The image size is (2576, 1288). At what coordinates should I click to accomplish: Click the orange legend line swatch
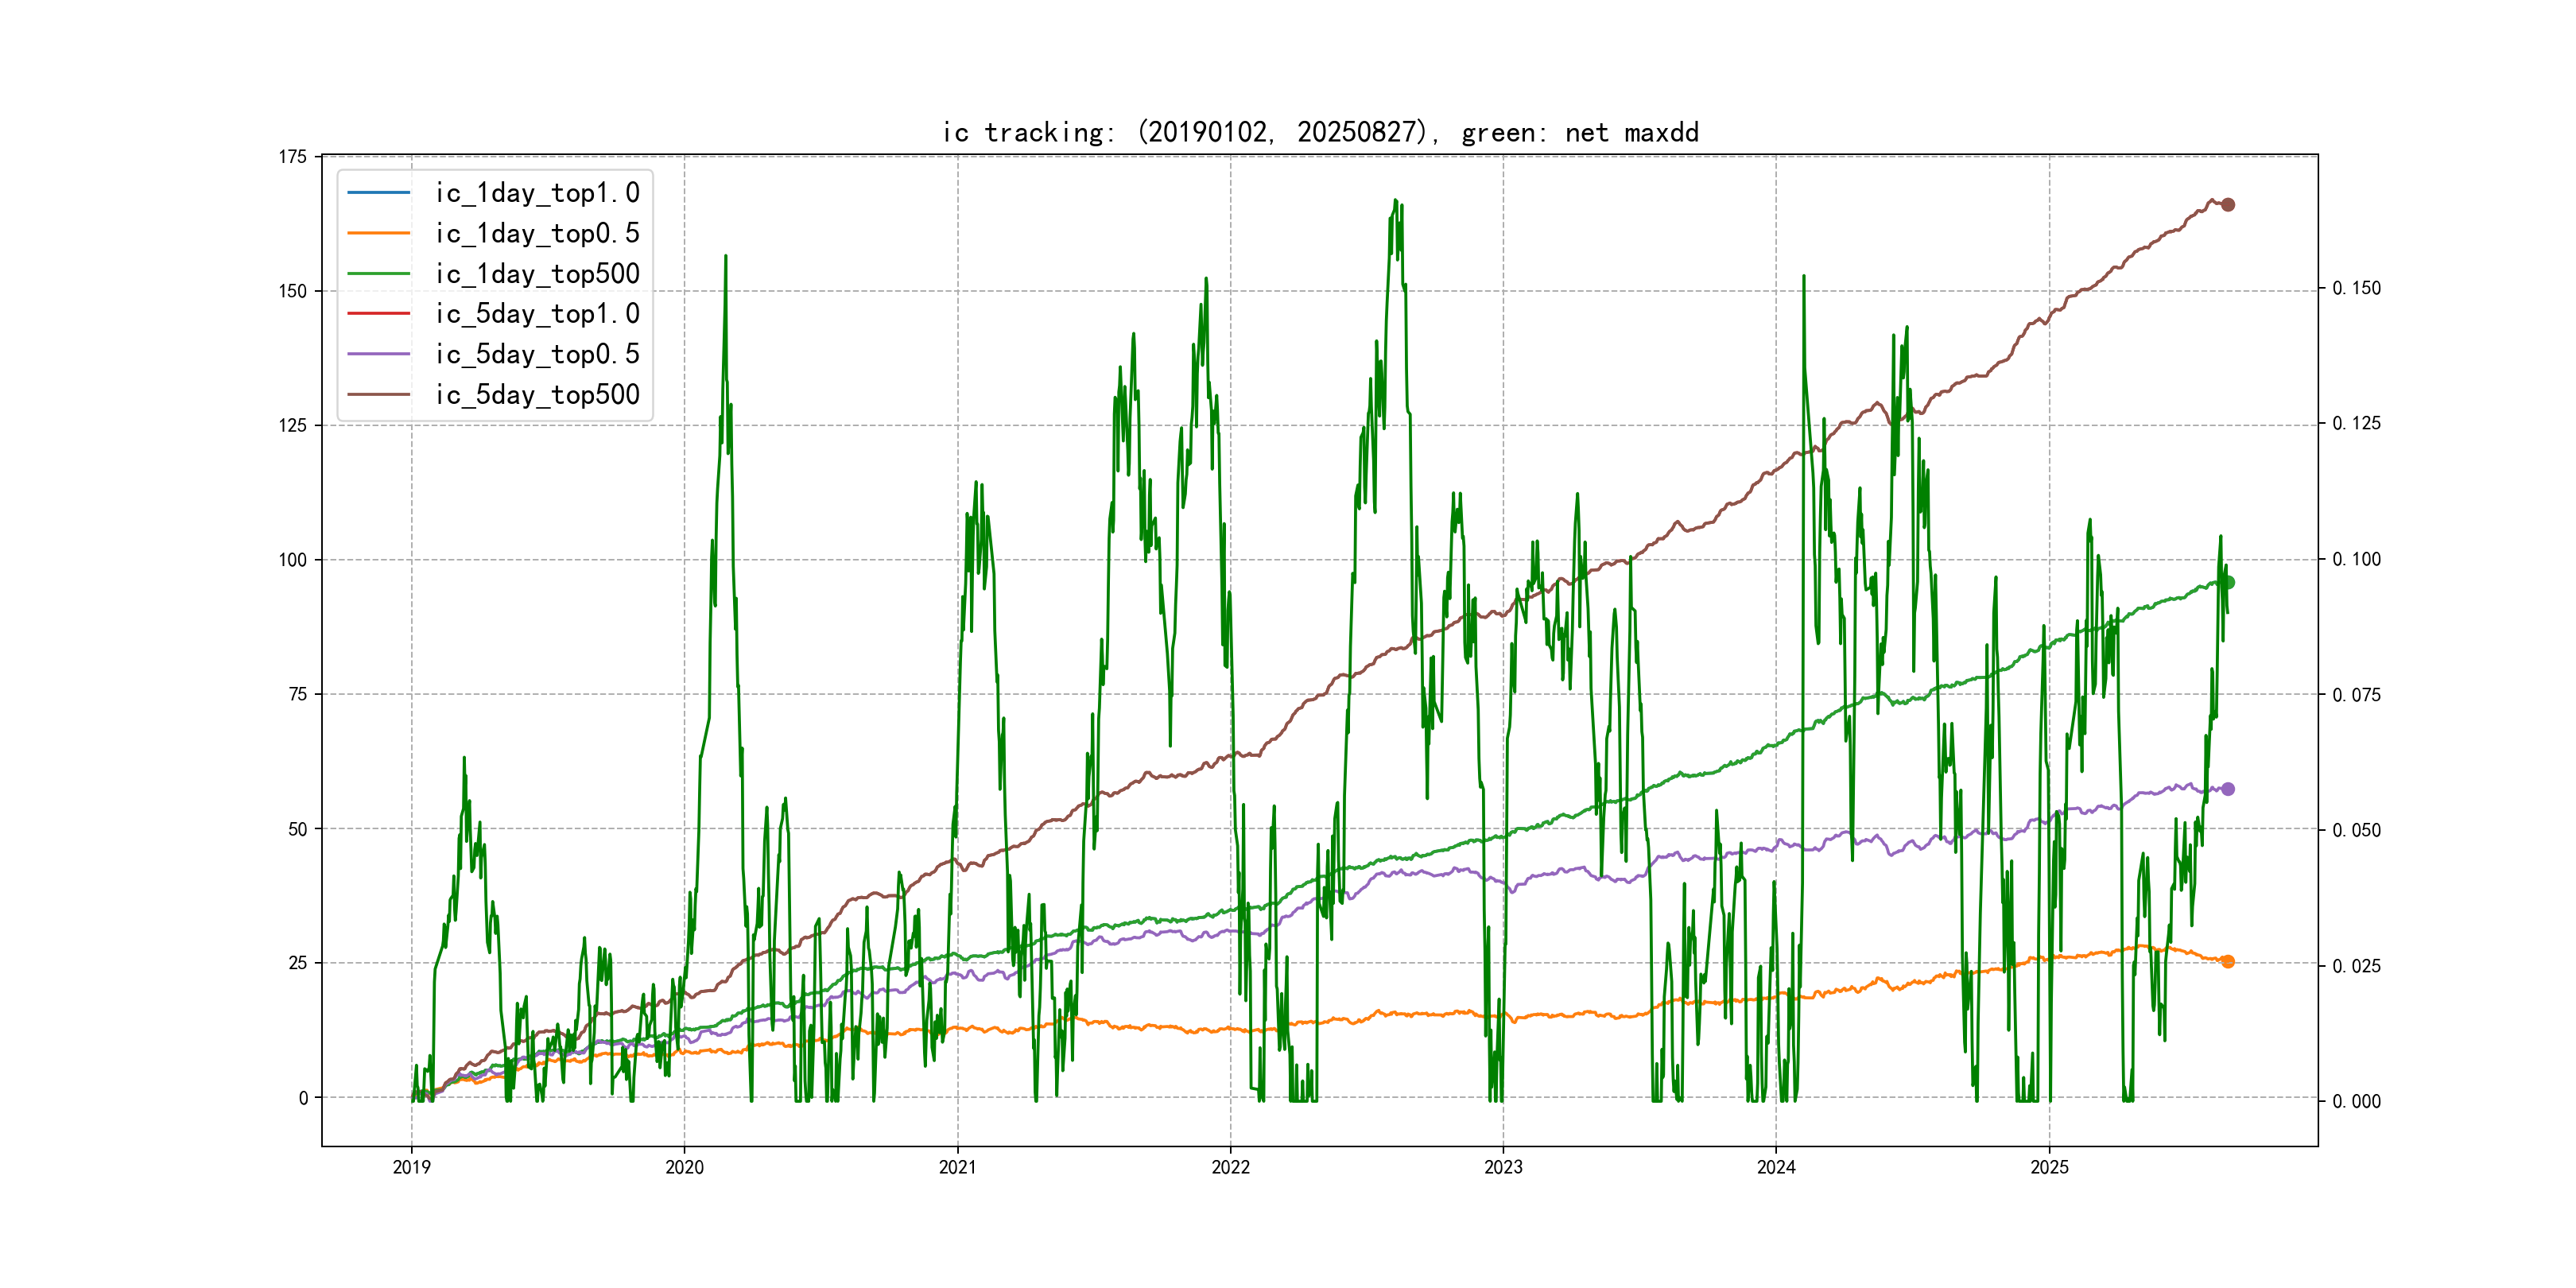[x=379, y=233]
